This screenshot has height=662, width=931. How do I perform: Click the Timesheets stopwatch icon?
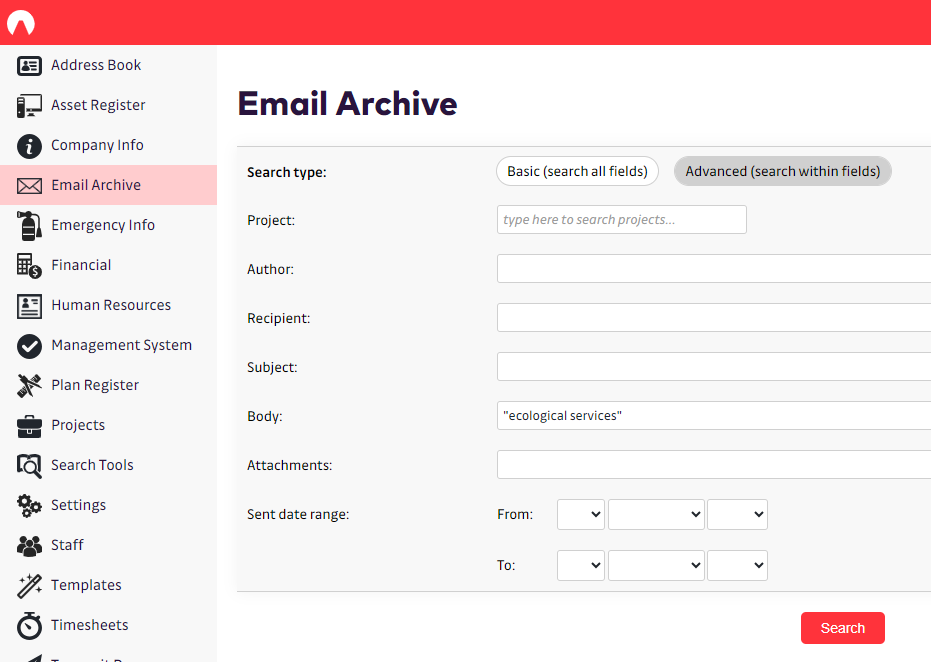click(x=29, y=625)
